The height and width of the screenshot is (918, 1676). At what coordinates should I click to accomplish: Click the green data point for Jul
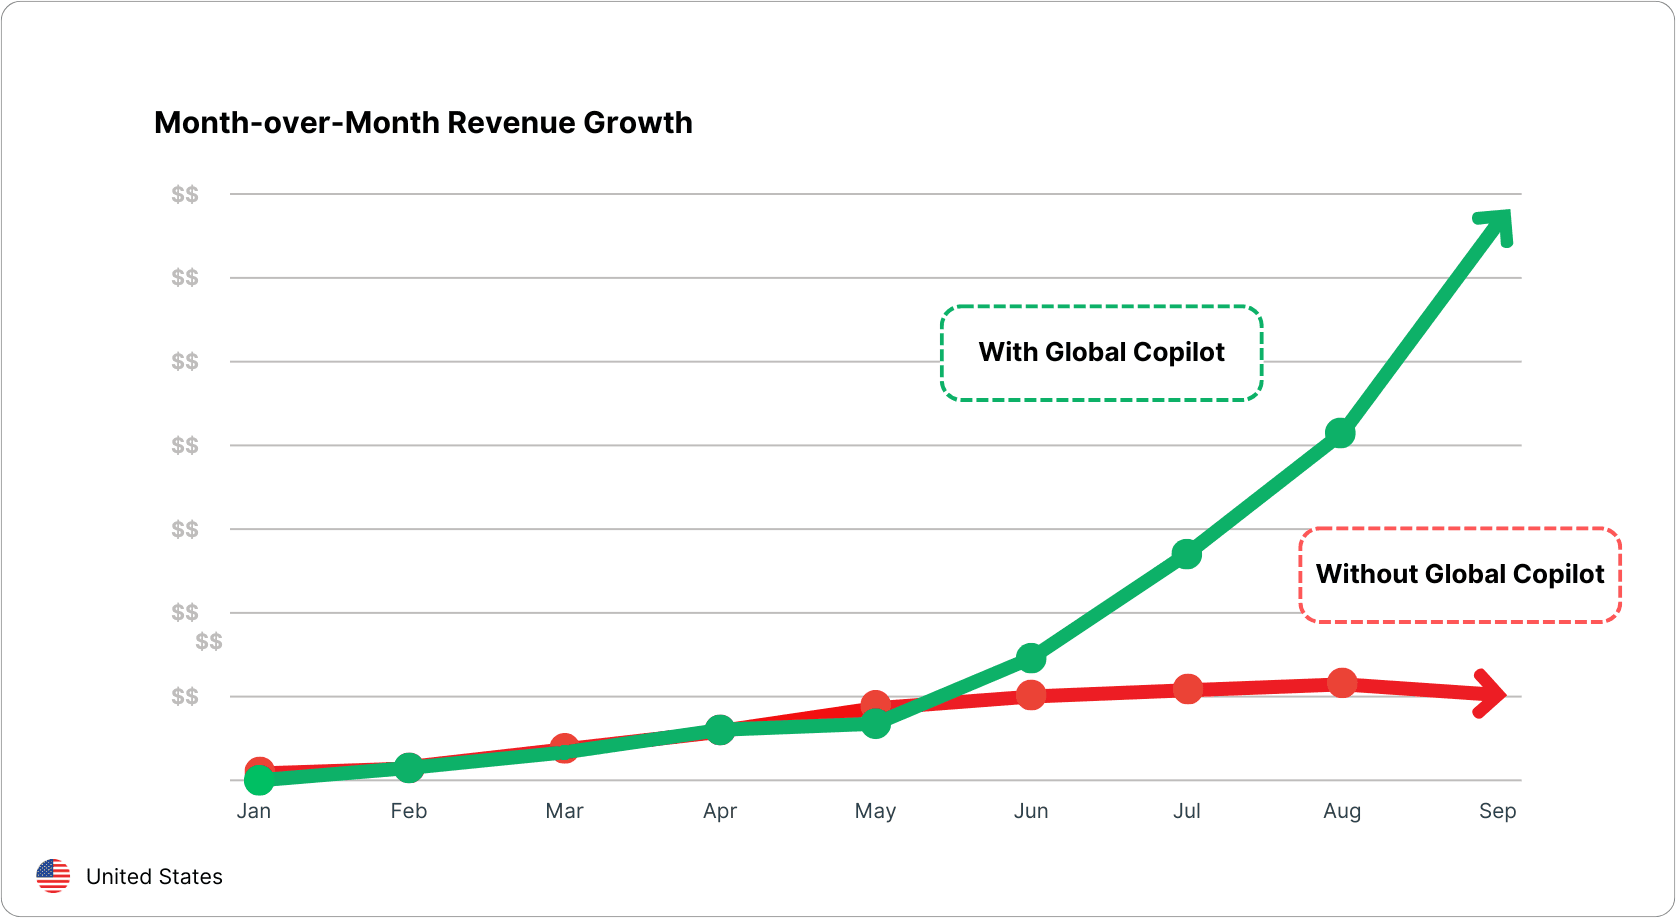click(x=1186, y=554)
